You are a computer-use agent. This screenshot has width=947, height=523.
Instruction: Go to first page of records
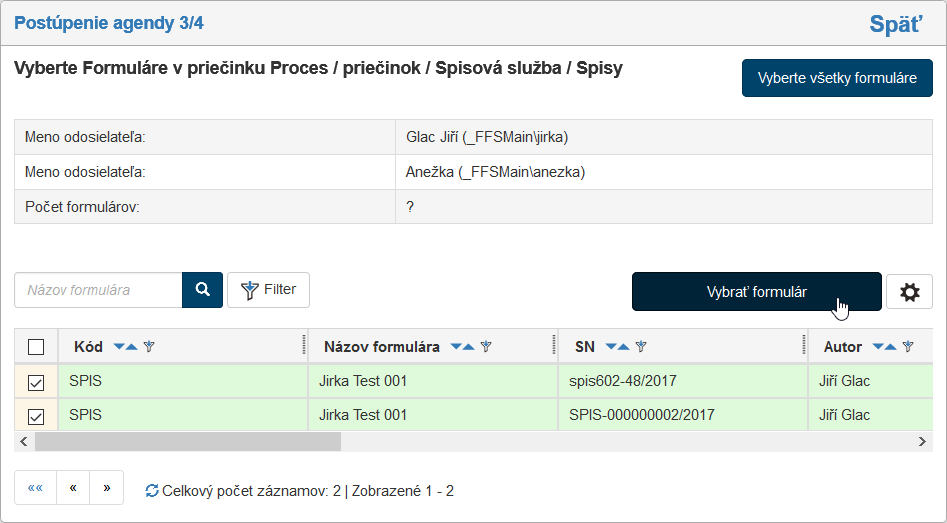[35, 488]
